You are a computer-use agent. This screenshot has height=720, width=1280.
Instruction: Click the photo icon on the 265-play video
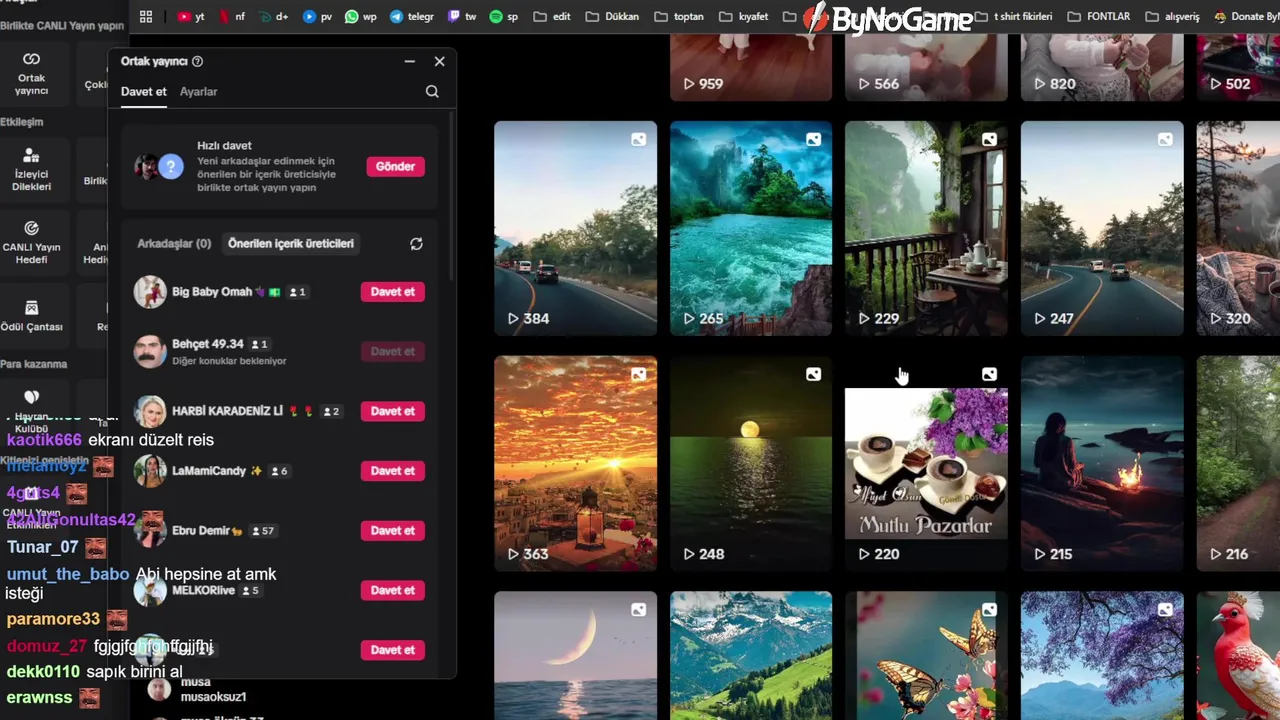click(x=813, y=140)
